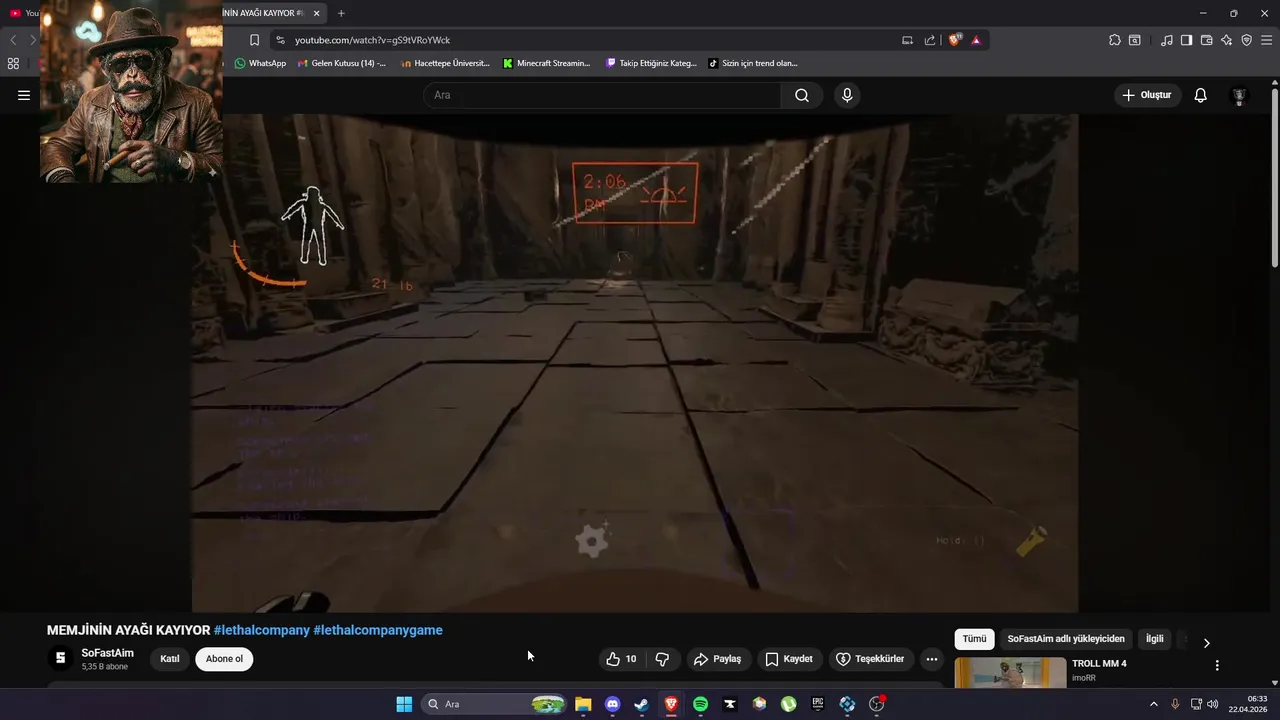This screenshot has height=720, width=1280.
Task: Click the bookmark icon in address bar
Action: pyautogui.click(x=254, y=40)
